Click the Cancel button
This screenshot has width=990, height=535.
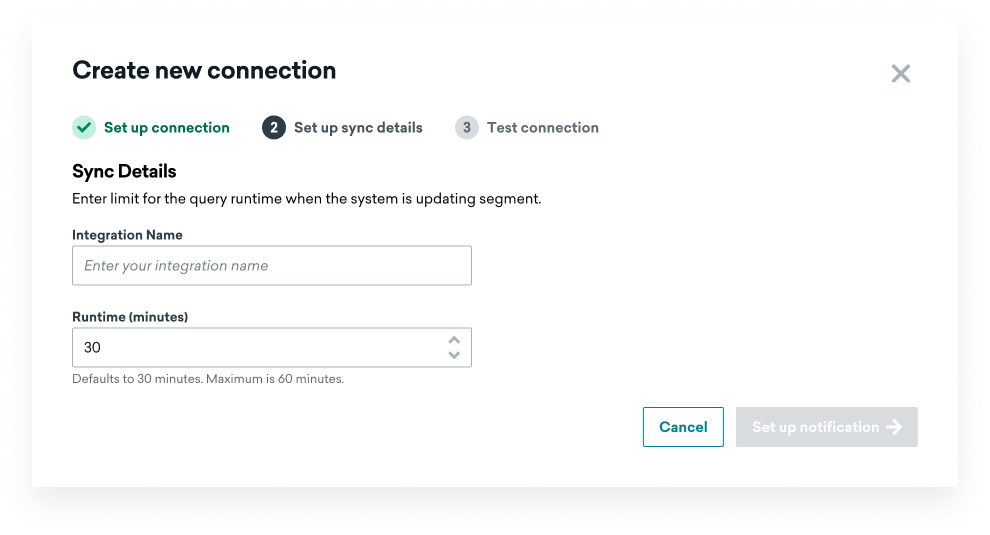(x=683, y=427)
